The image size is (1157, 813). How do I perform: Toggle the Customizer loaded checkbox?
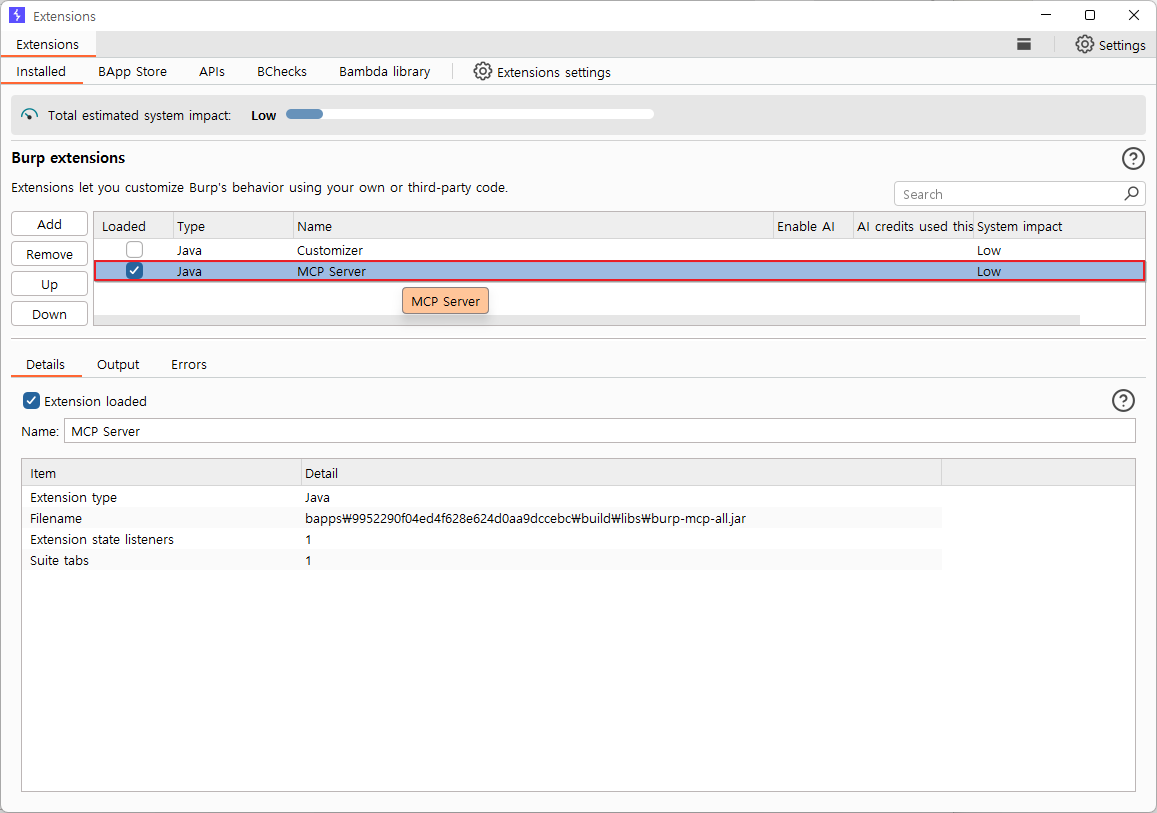click(x=134, y=249)
